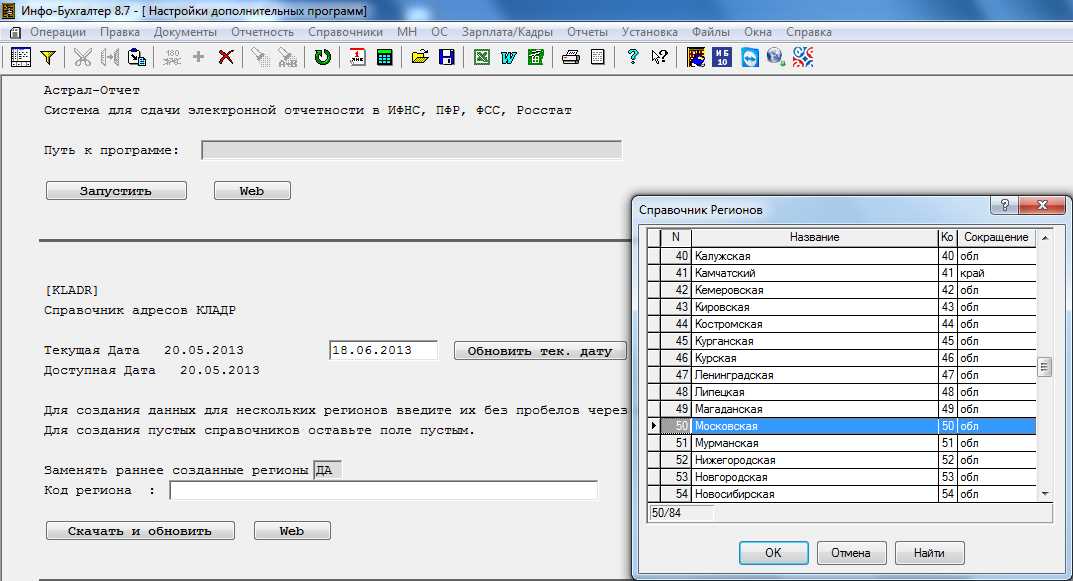Click Отмена in region dialog

click(x=851, y=553)
